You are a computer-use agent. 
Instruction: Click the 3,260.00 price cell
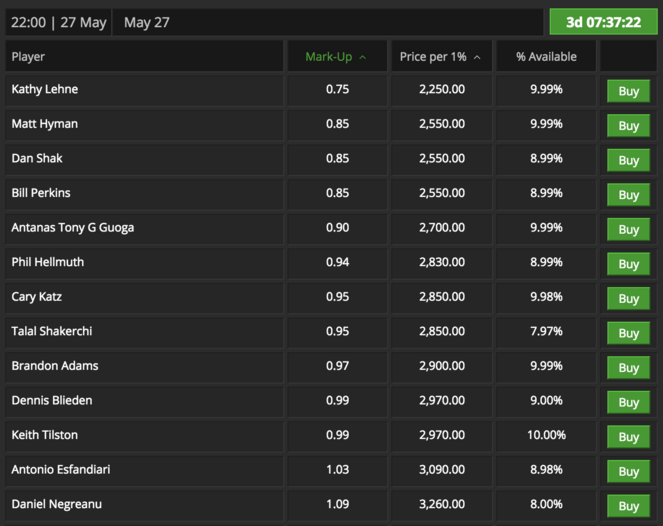(x=442, y=504)
